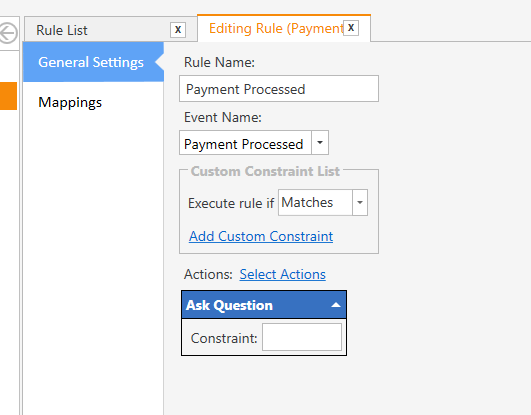
Task: Close the Rule List tab
Action: point(178,30)
